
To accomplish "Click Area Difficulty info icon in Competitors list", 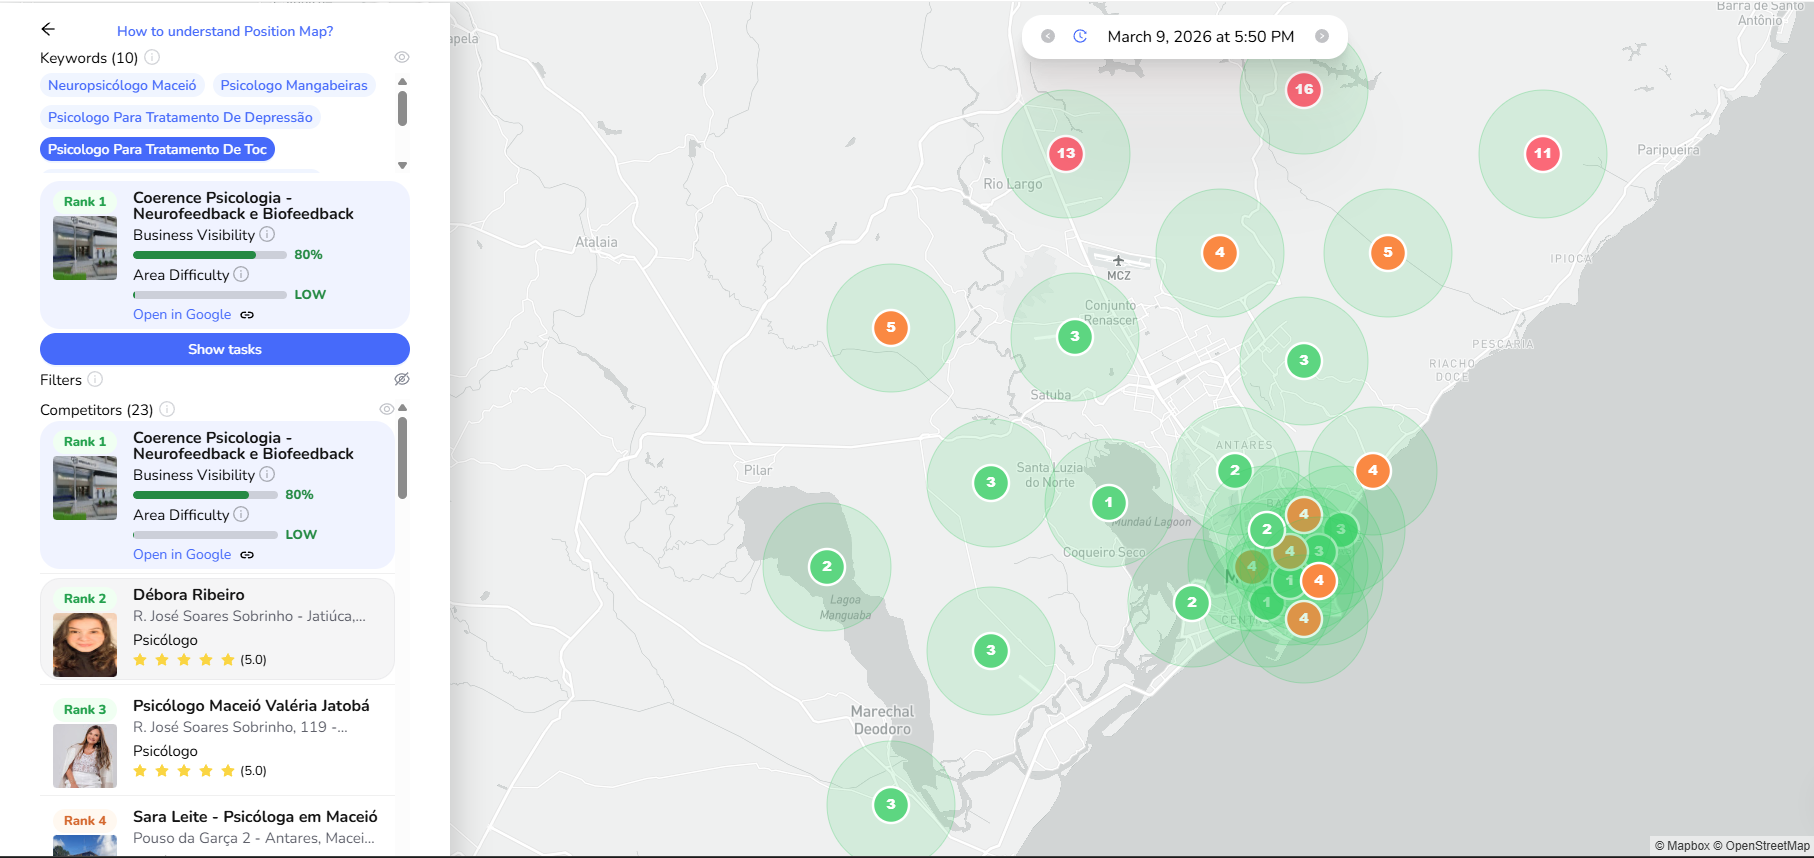I will pos(241,514).
